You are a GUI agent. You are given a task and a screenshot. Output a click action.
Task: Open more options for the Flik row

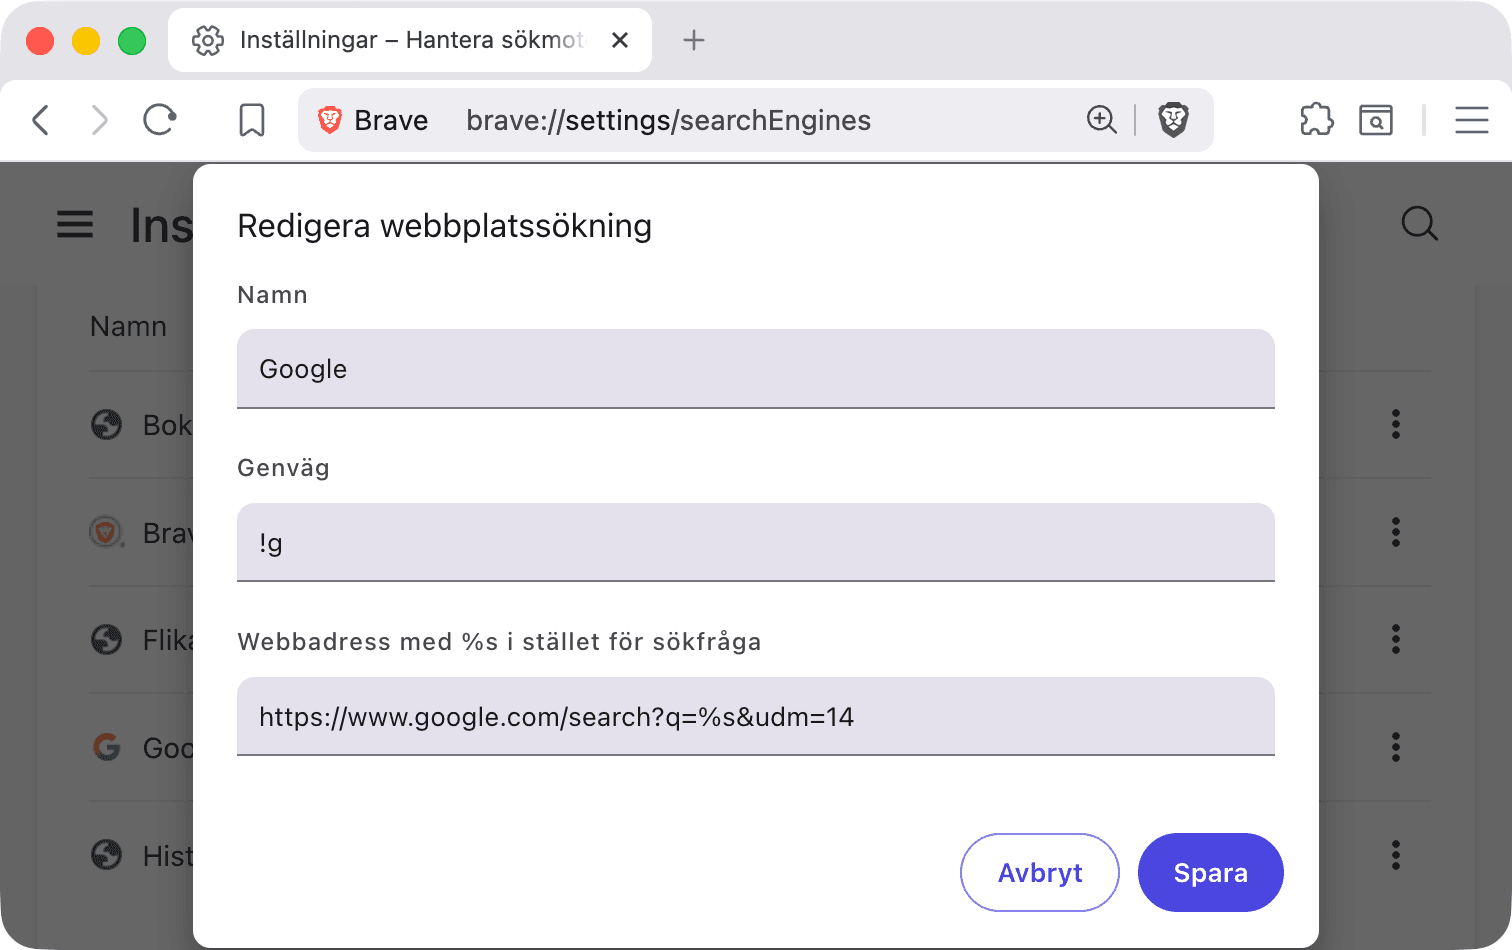tap(1396, 639)
